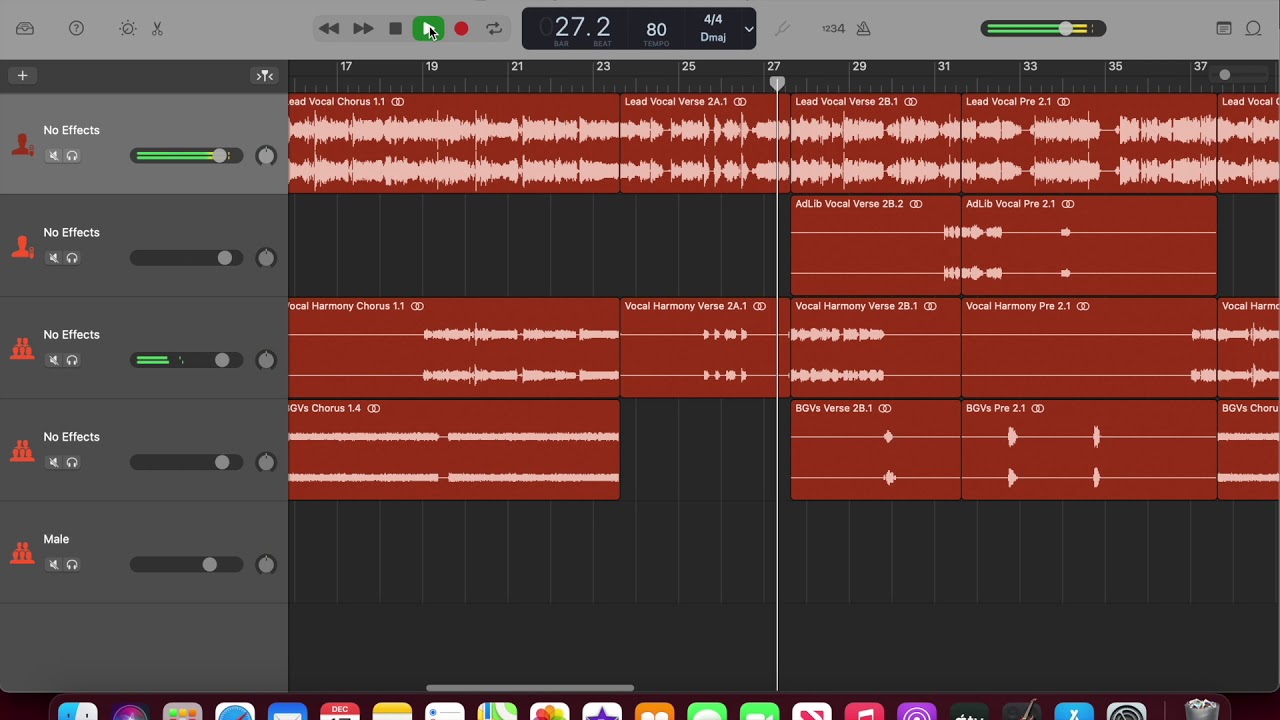Mute the AdLib Vocal track
Screen dimensions: 1280x720
pos(54,258)
